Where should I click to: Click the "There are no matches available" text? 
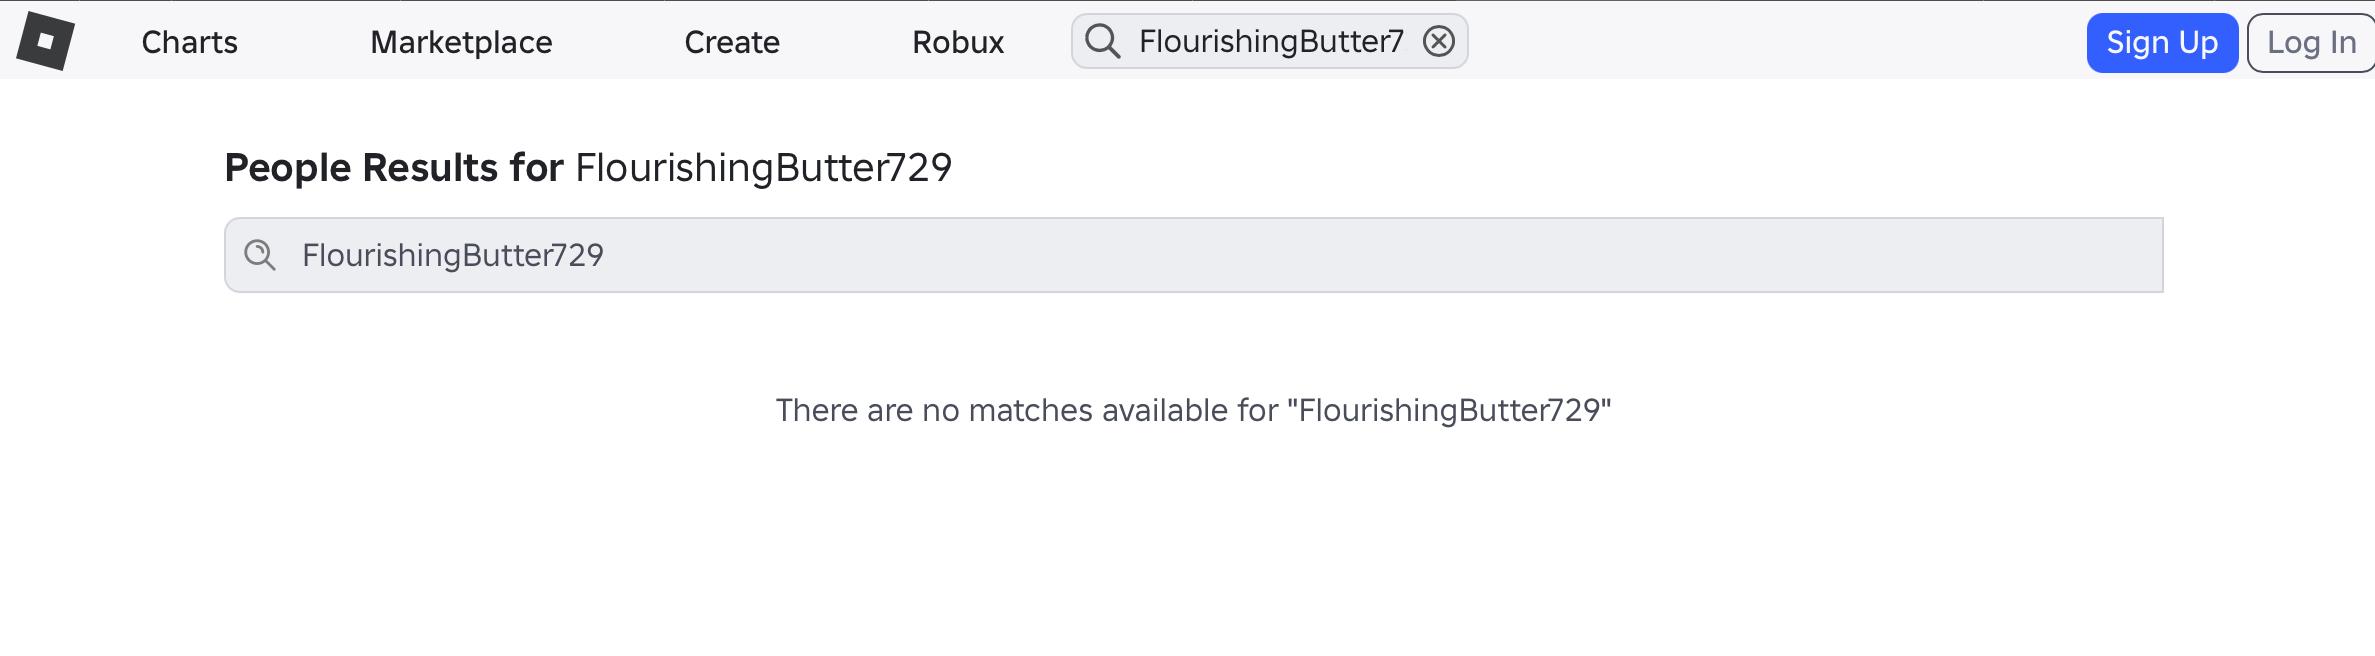tap(1026, 410)
